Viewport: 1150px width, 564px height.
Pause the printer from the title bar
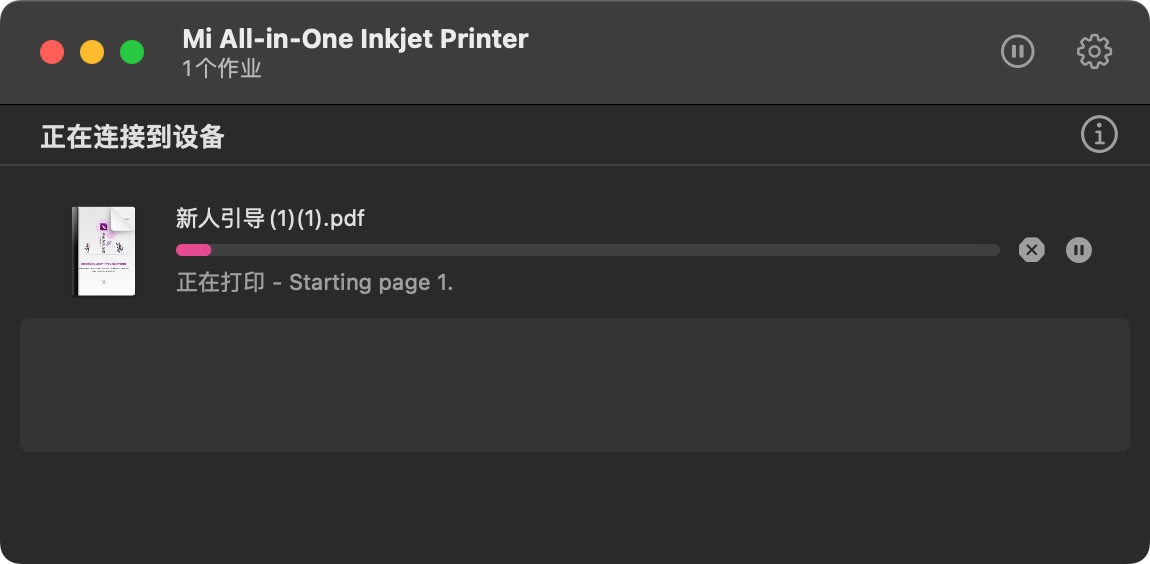tap(1017, 51)
